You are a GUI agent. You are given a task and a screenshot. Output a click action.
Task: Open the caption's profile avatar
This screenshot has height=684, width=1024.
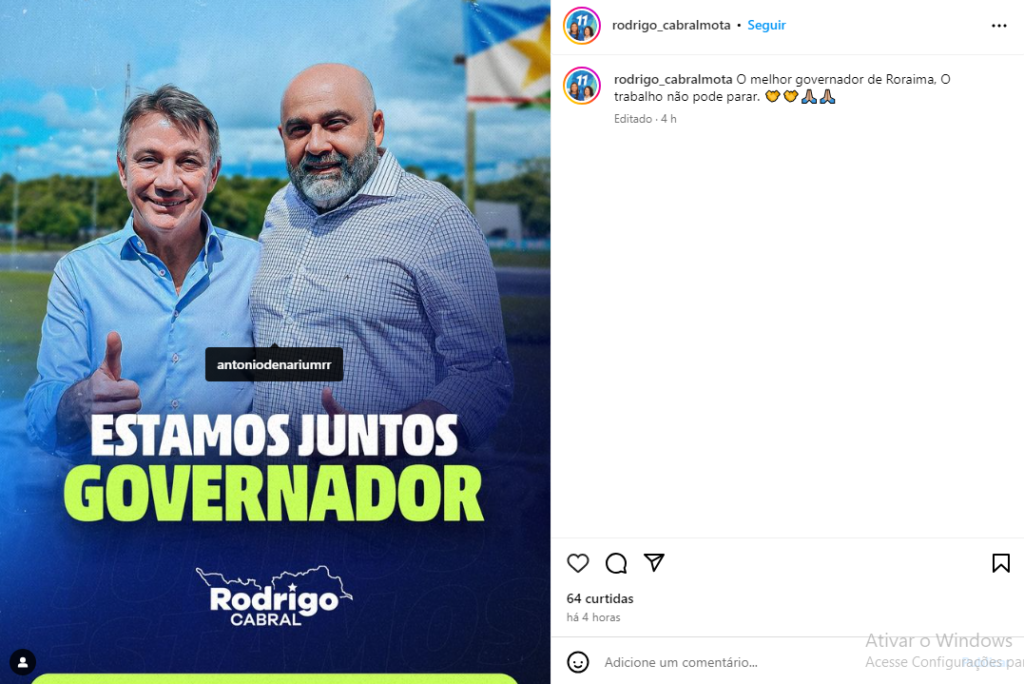coord(582,86)
